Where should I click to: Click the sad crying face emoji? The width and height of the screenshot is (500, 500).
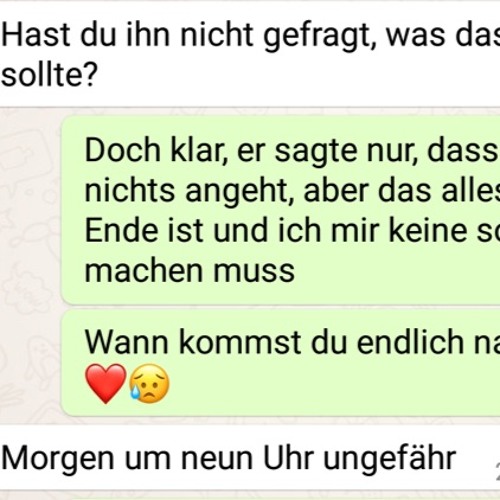coord(149,384)
